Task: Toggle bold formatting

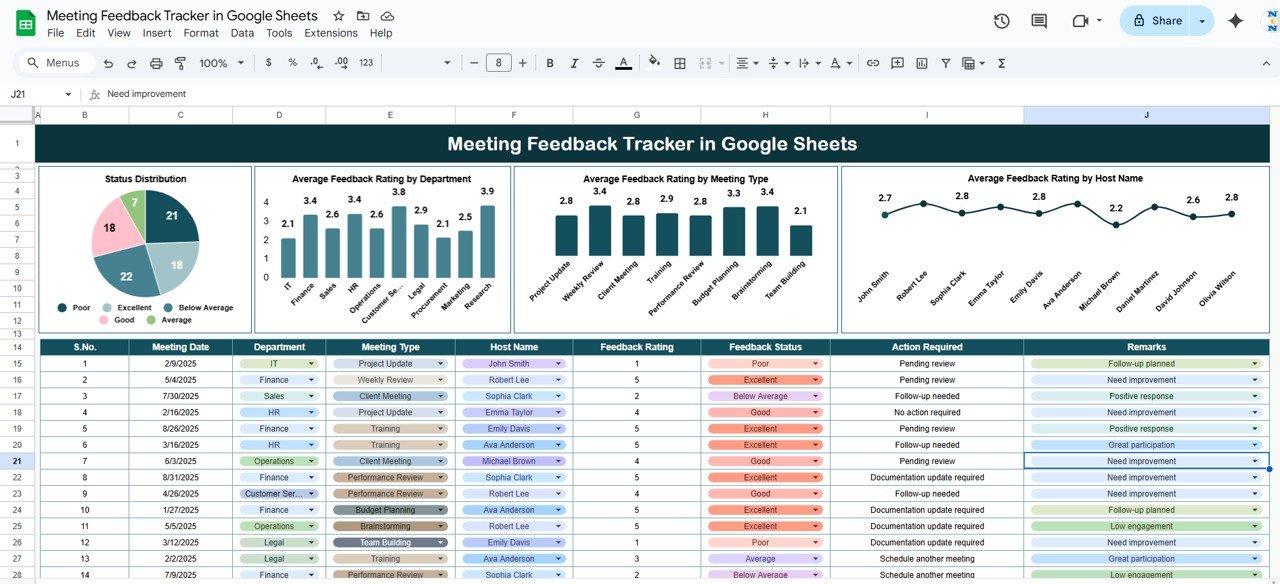Action: point(549,63)
